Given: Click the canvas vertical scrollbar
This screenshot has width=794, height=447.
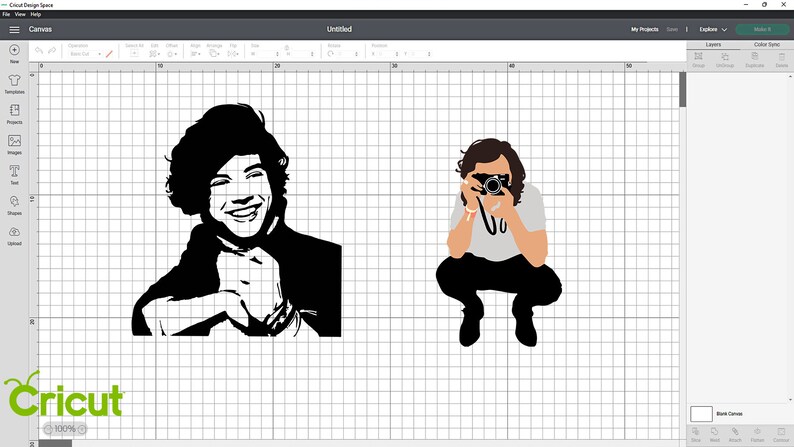Looking at the screenshot, I should [x=683, y=90].
